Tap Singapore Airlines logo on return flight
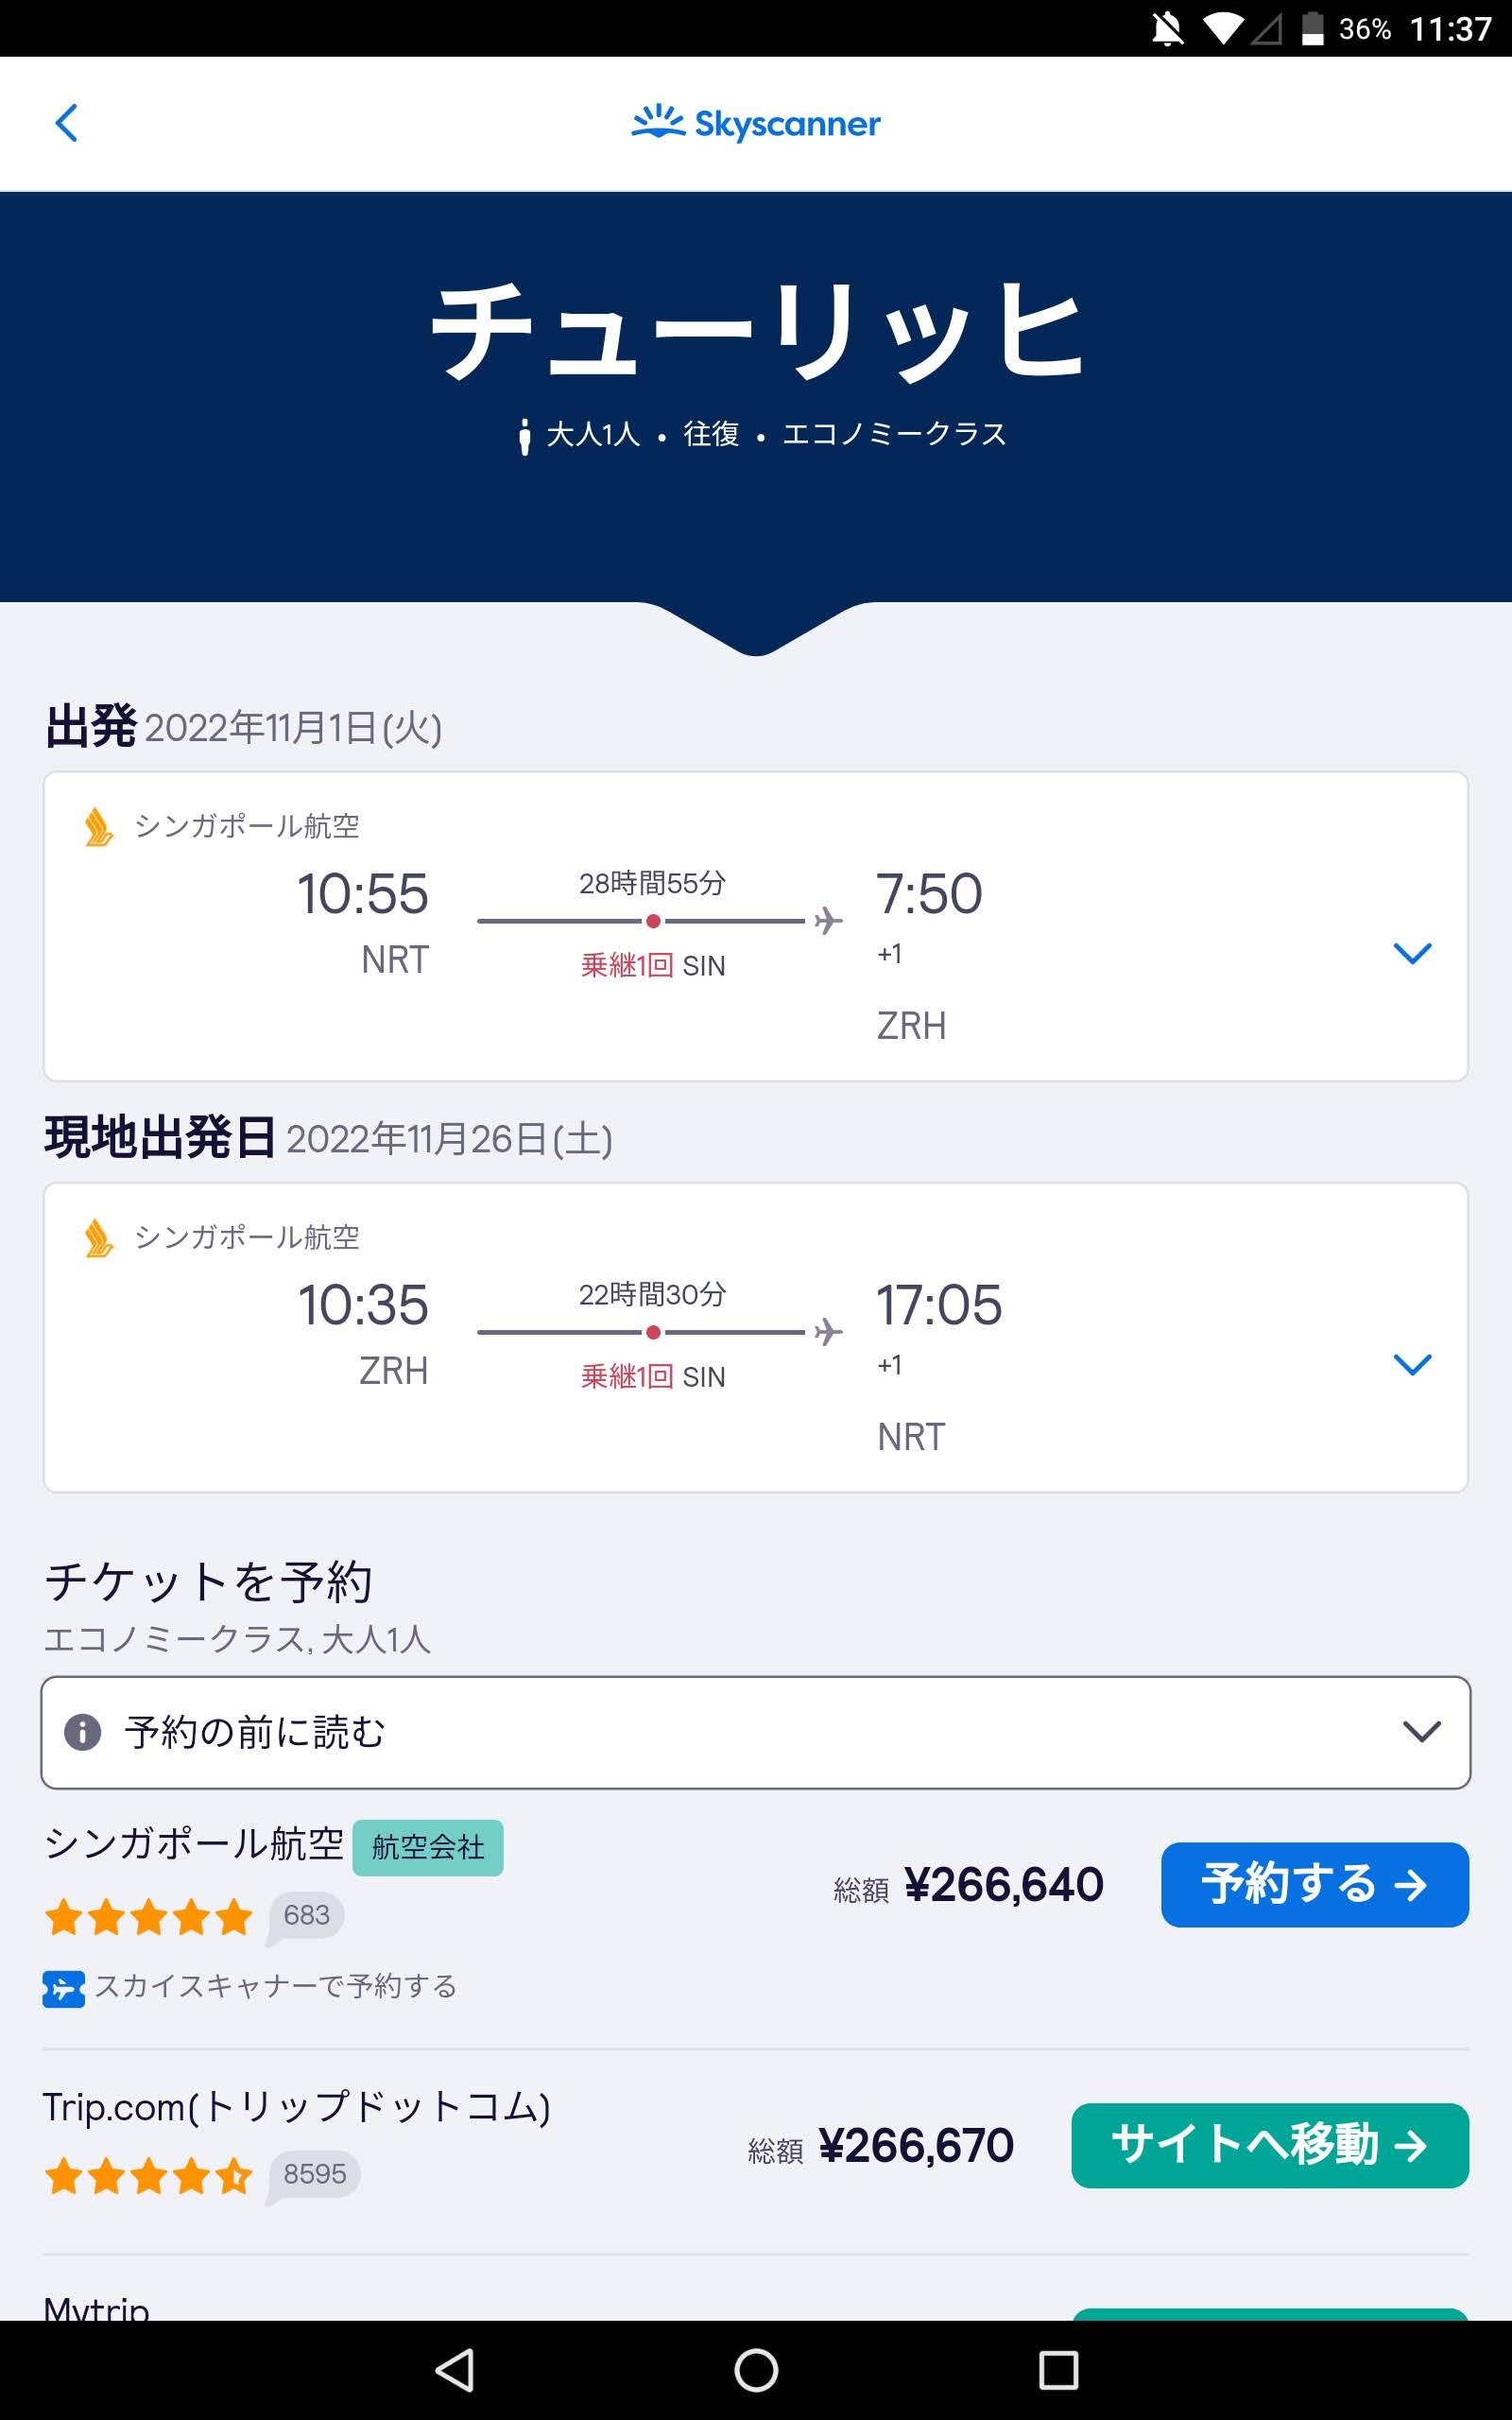1512x2420 pixels. coord(98,1238)
